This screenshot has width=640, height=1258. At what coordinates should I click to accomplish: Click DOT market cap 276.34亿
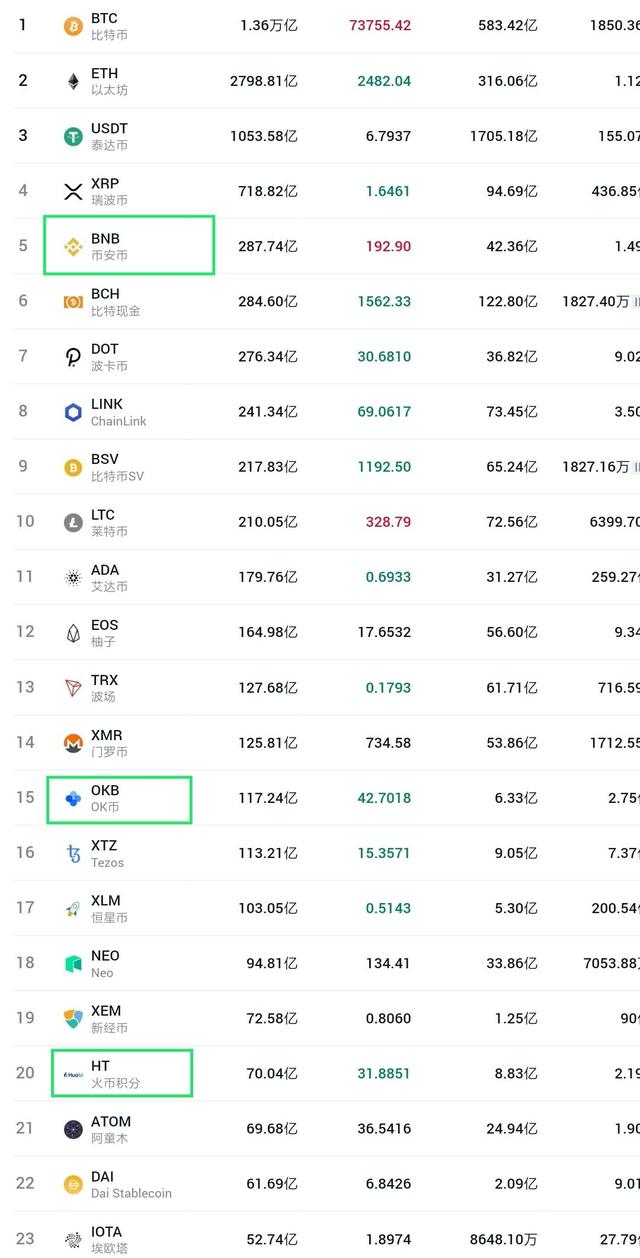coord(269,356)
